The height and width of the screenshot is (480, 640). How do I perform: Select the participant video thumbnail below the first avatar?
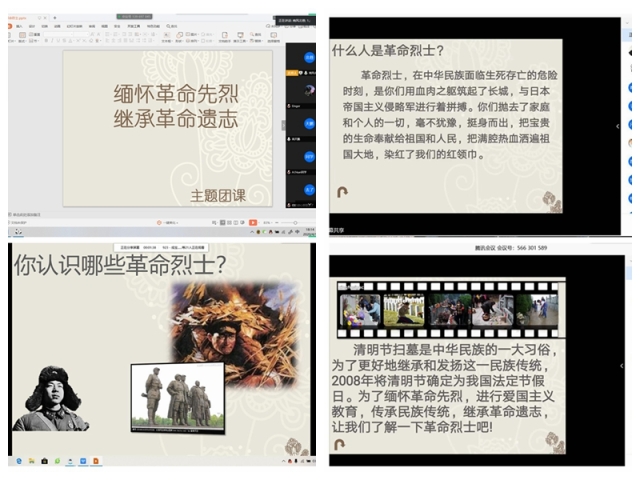309,91
